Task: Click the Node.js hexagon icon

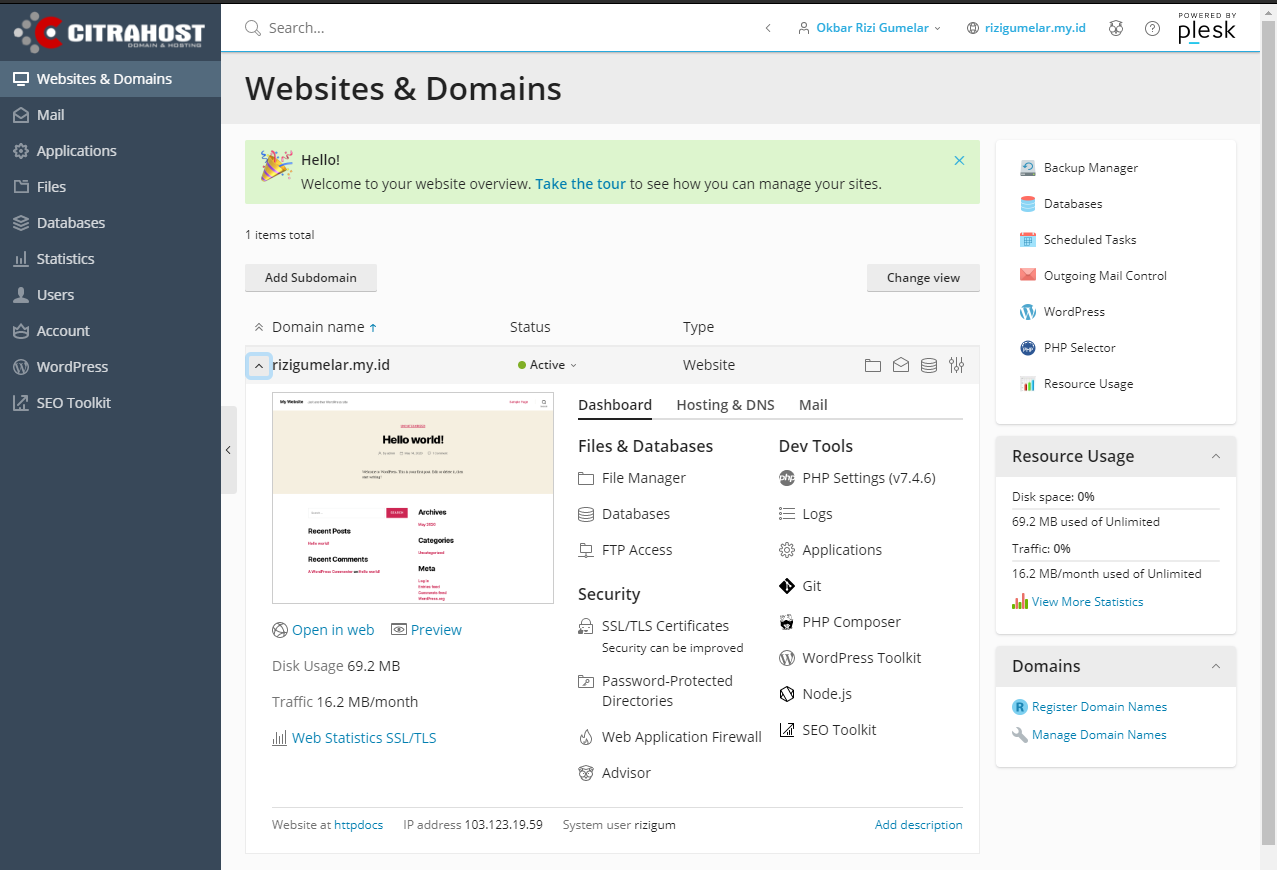Action: 787,694
